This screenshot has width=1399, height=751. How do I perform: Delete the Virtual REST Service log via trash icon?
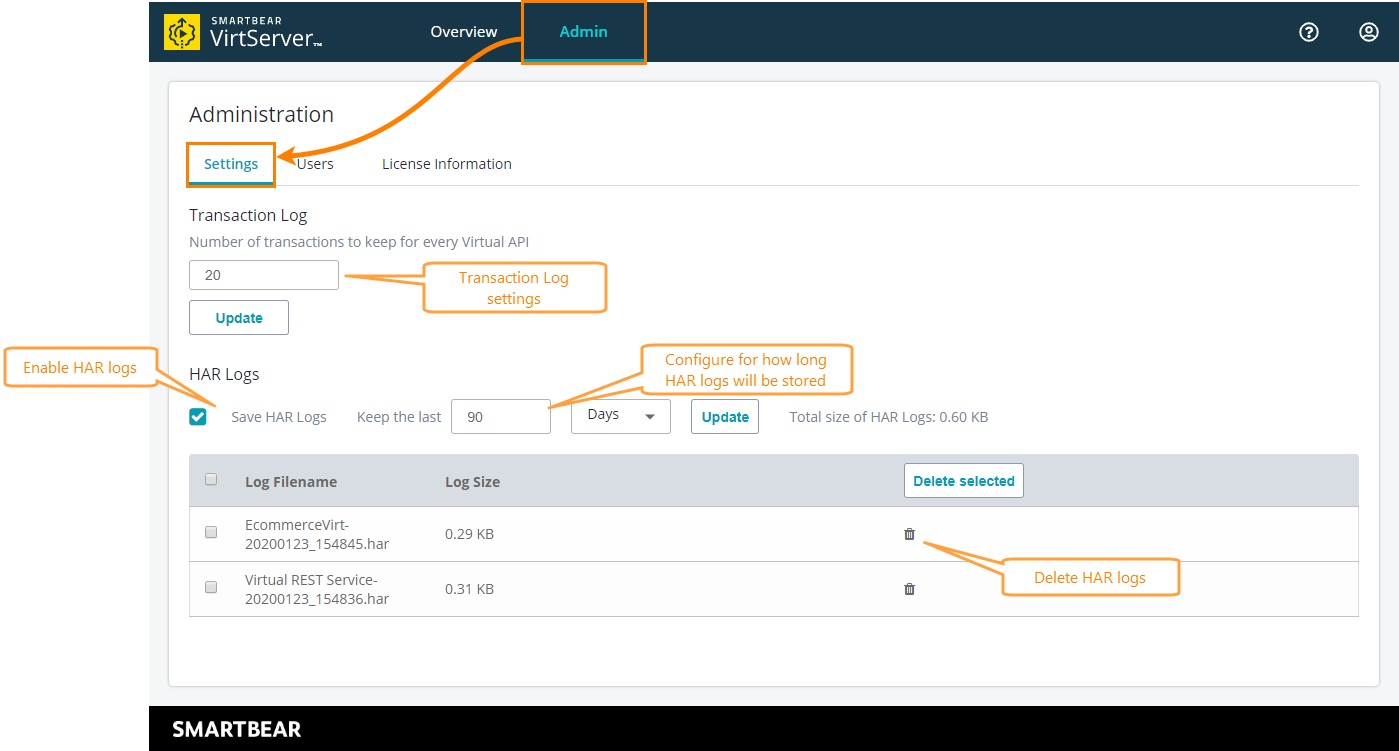909,589
